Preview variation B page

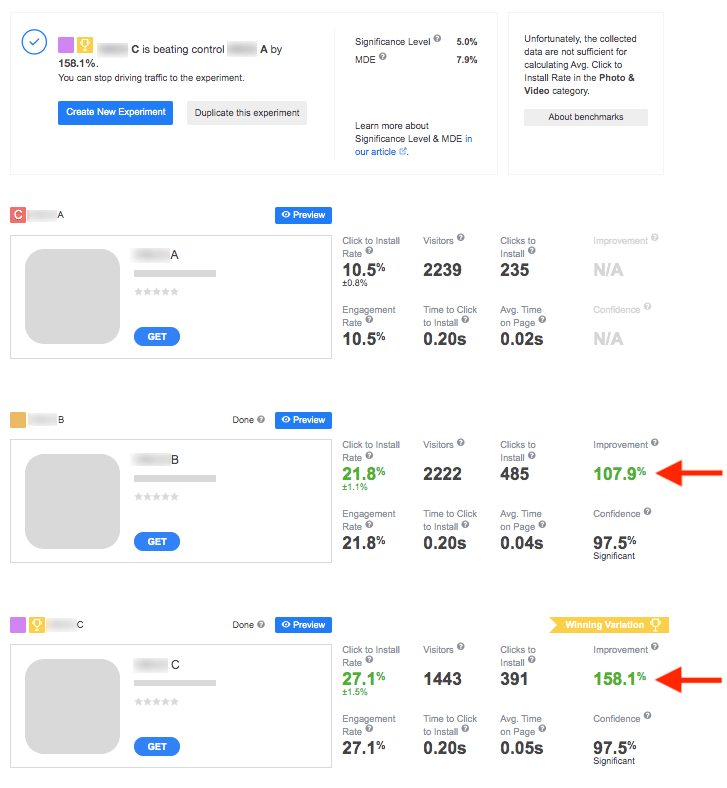[303, 420]
